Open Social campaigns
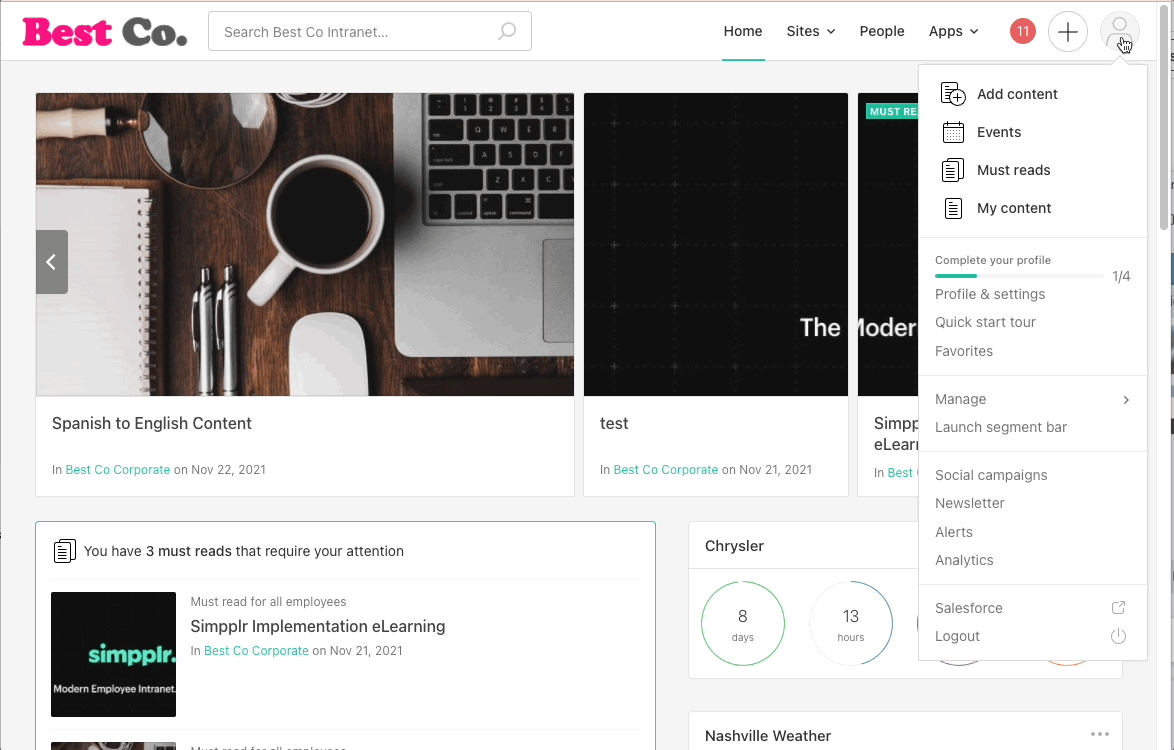Viewport: 1174px width, 750px height. (991, 475)
